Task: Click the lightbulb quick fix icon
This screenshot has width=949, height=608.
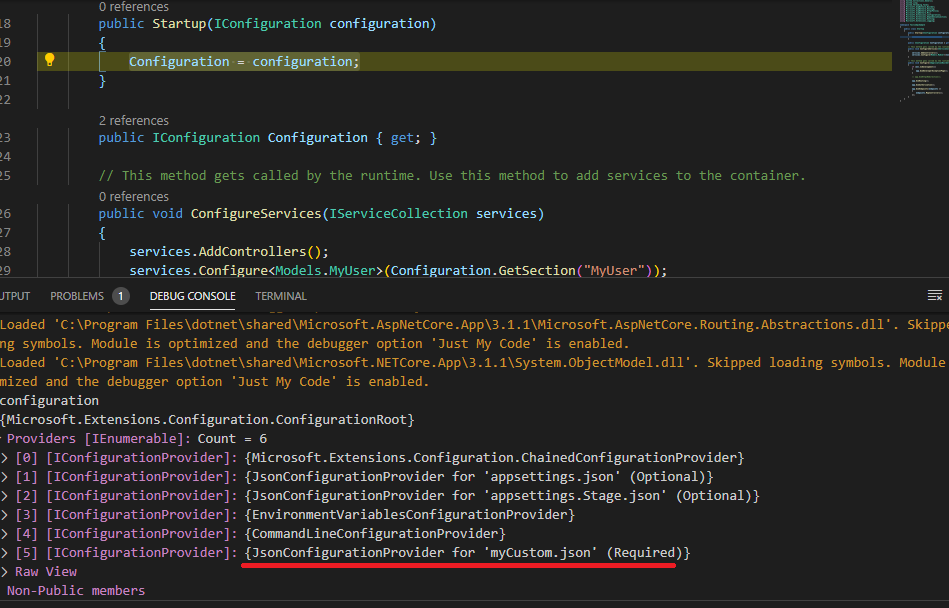Action: tap(49, 60)
